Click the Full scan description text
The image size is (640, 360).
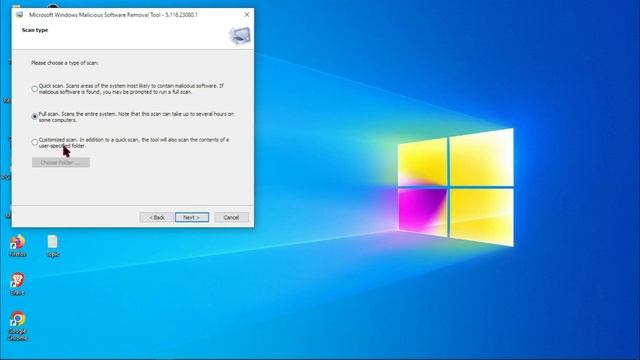tap(136, 117)
